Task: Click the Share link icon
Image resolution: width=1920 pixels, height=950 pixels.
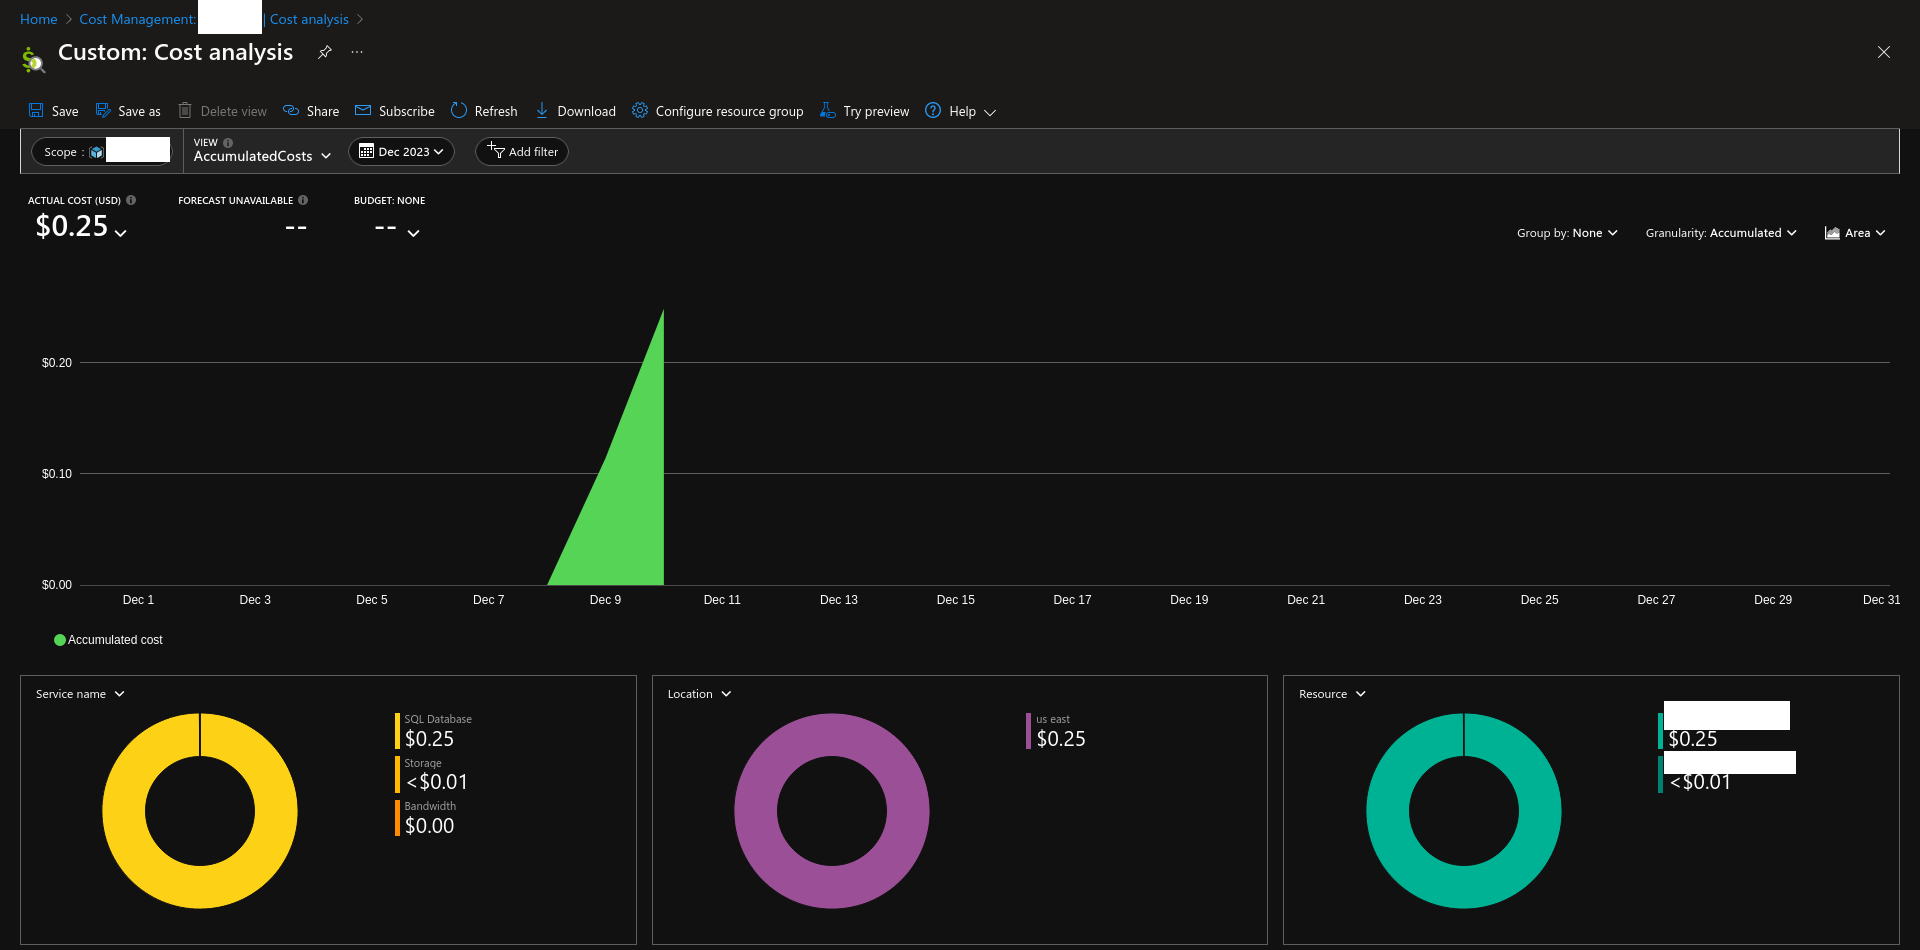Action: (x=291, y=111)
